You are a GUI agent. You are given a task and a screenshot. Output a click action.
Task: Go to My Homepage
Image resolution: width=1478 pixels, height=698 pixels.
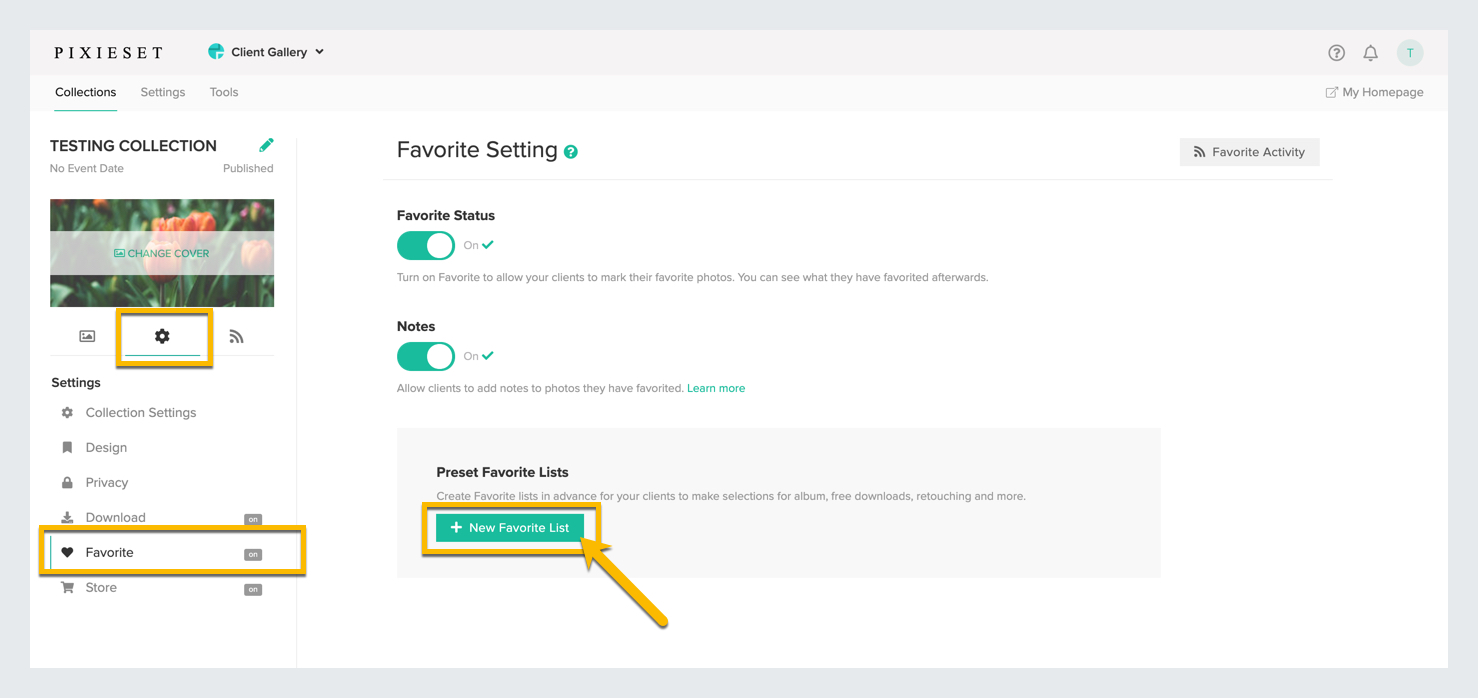tap(1374, 92)
